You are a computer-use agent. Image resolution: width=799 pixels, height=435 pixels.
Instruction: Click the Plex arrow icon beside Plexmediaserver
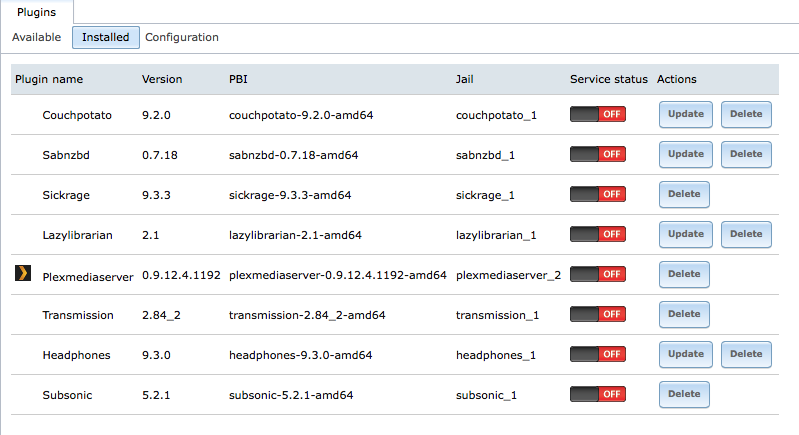point(23,274)
